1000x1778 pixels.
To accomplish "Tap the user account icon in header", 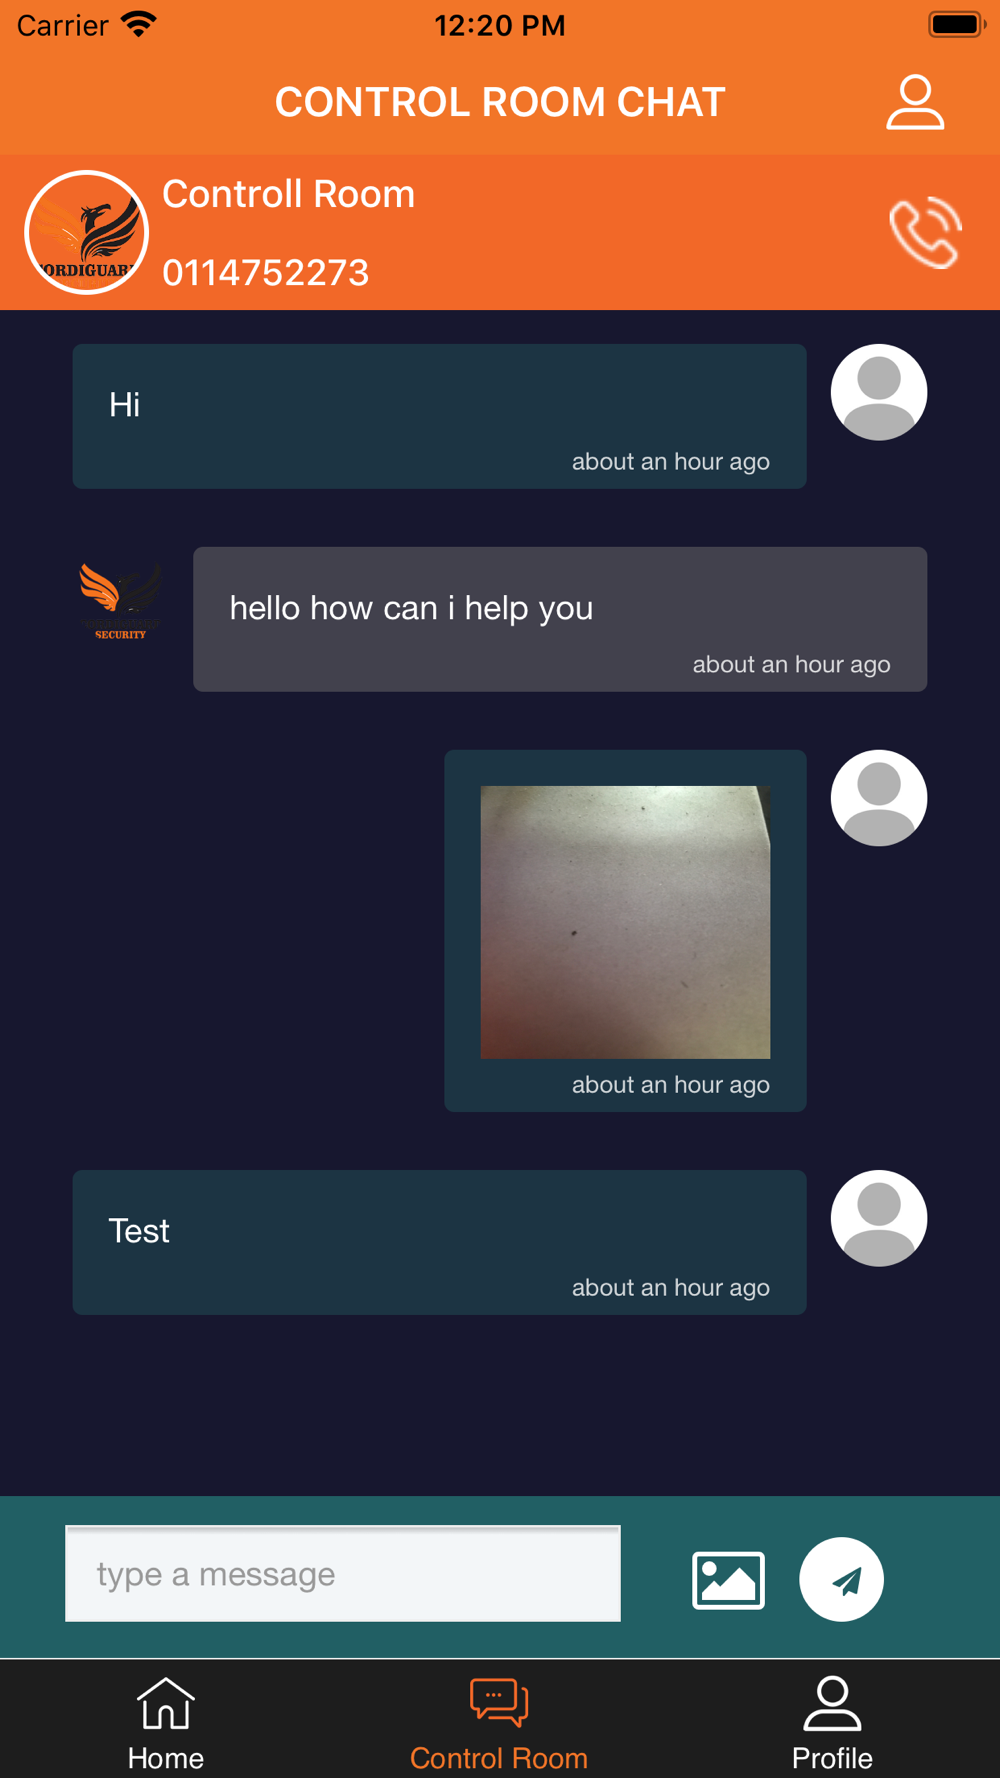I will point(915,102).
